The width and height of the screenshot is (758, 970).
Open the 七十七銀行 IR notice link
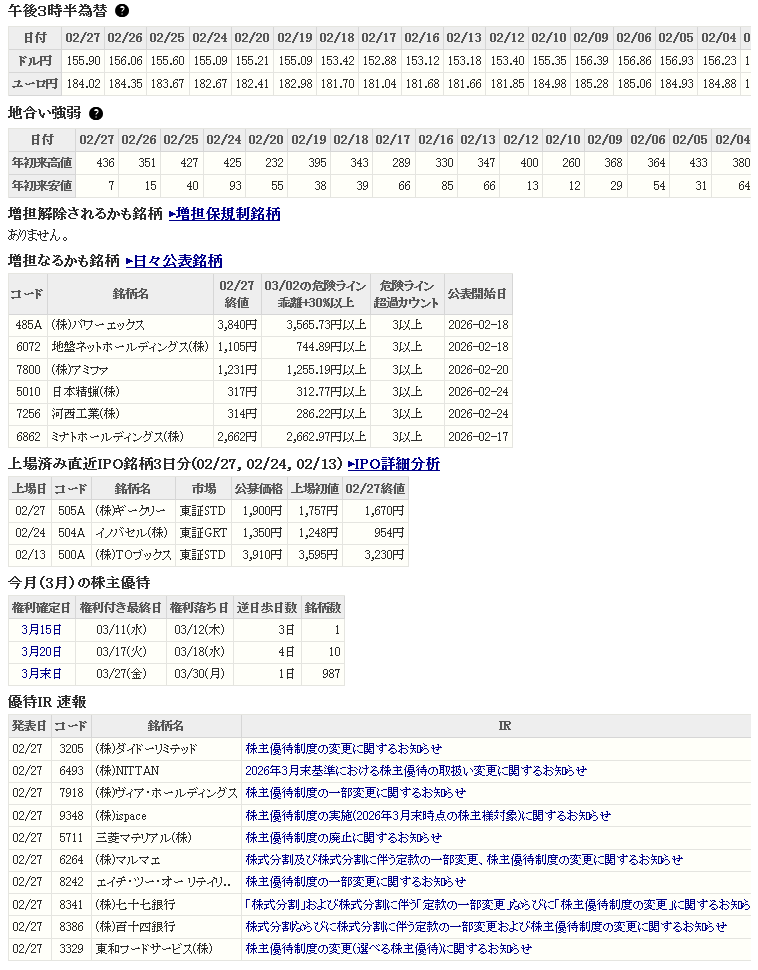click(x=497, y=904)
